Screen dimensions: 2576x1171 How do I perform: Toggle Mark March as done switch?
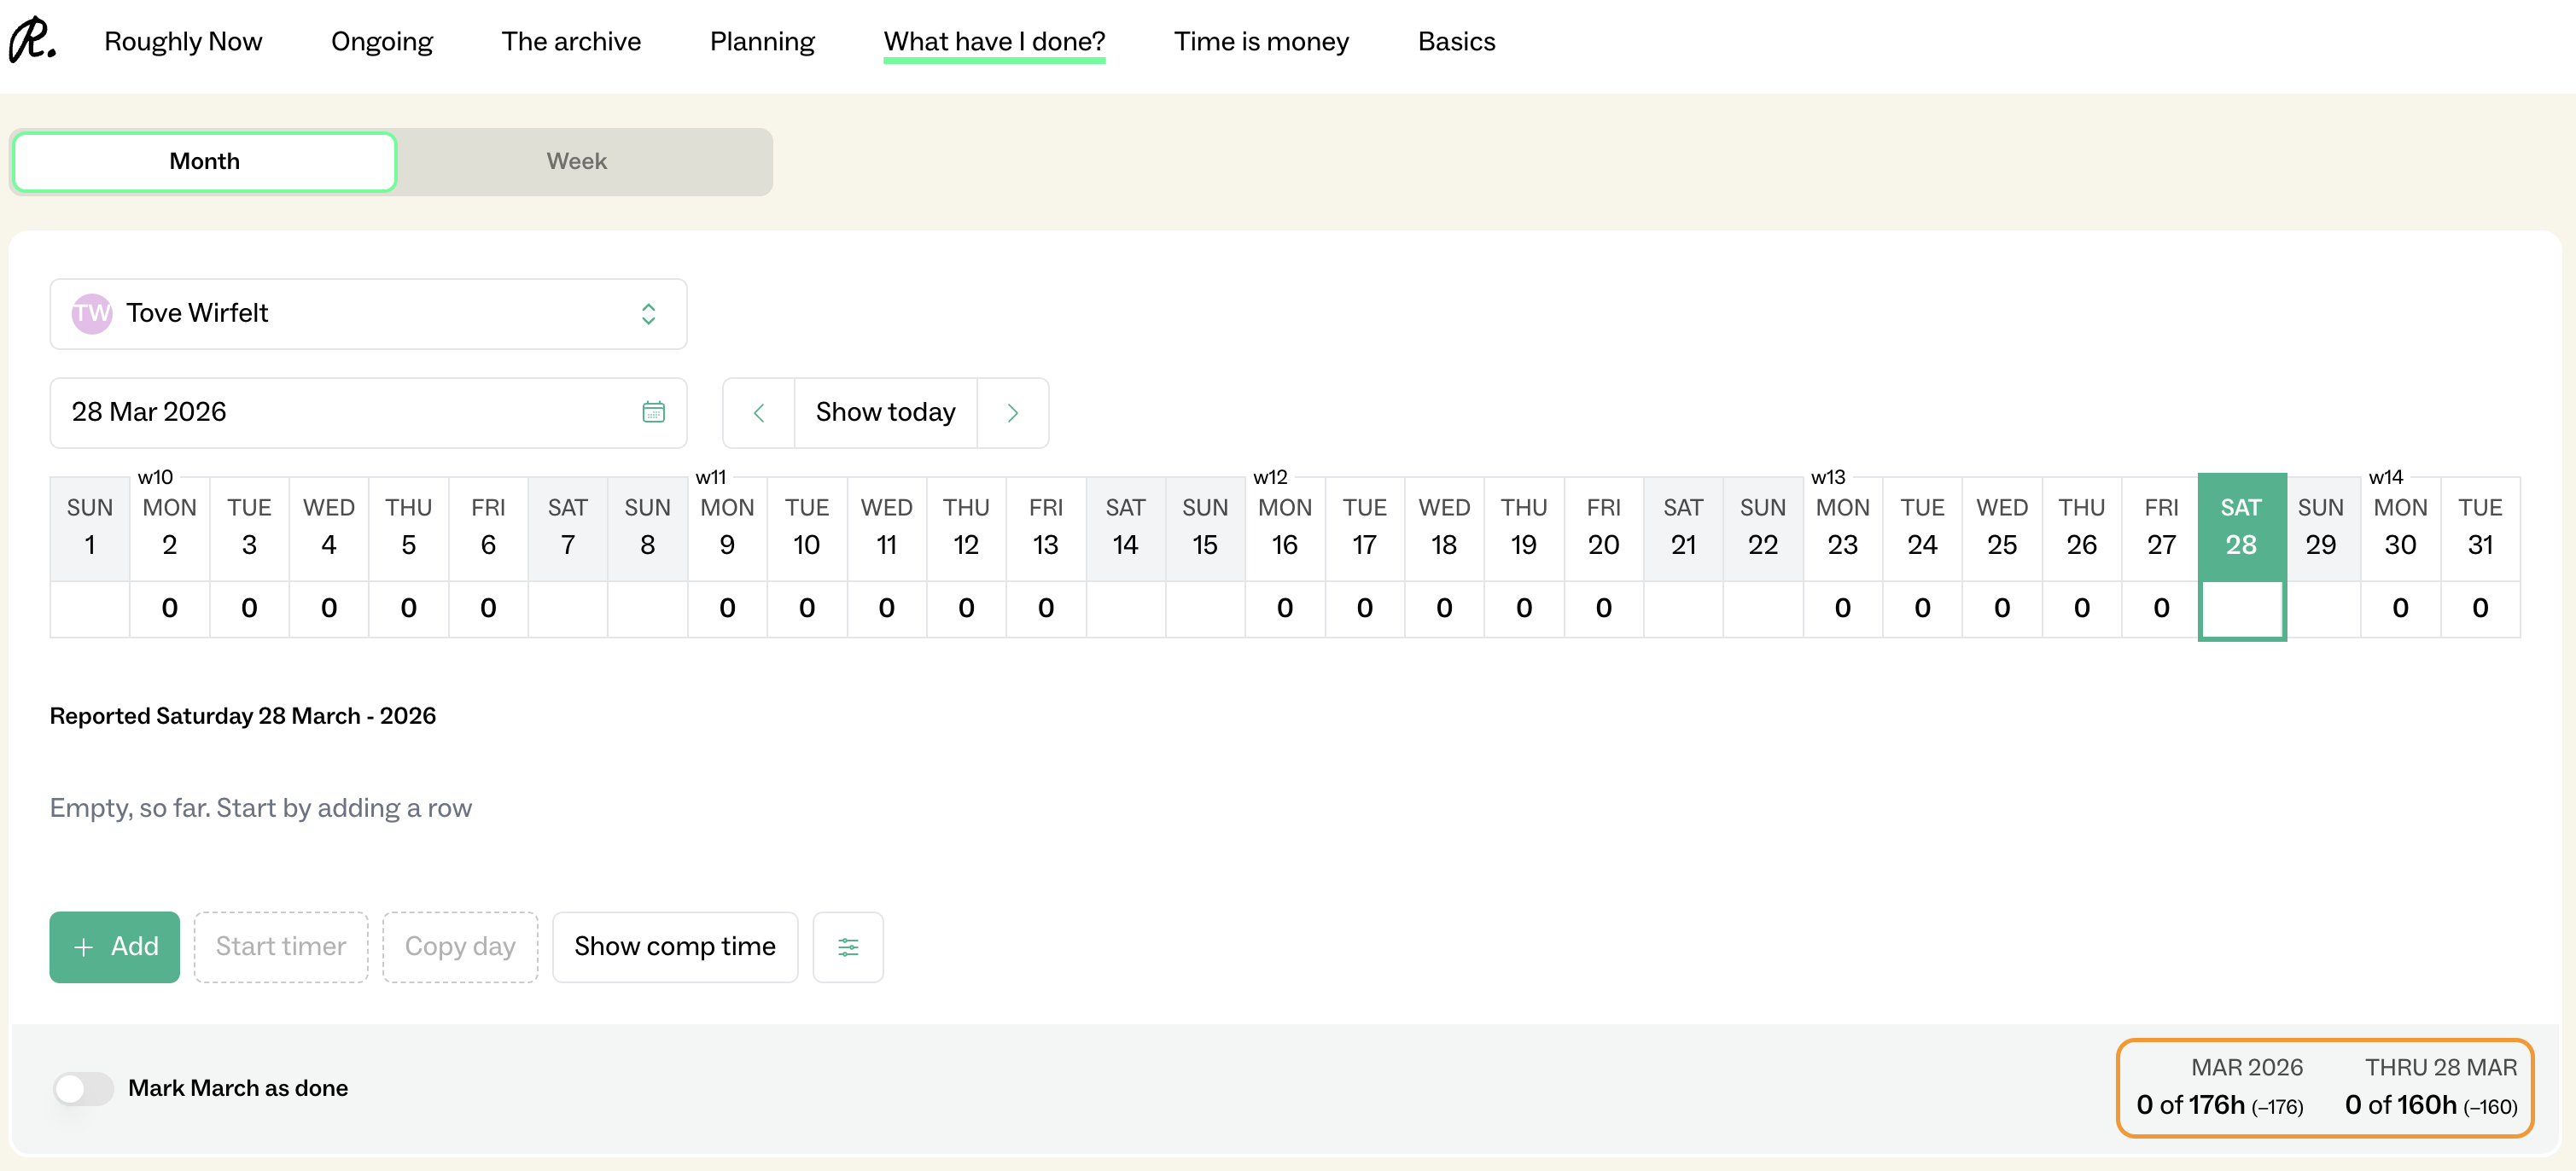(x=84, y=1088)
